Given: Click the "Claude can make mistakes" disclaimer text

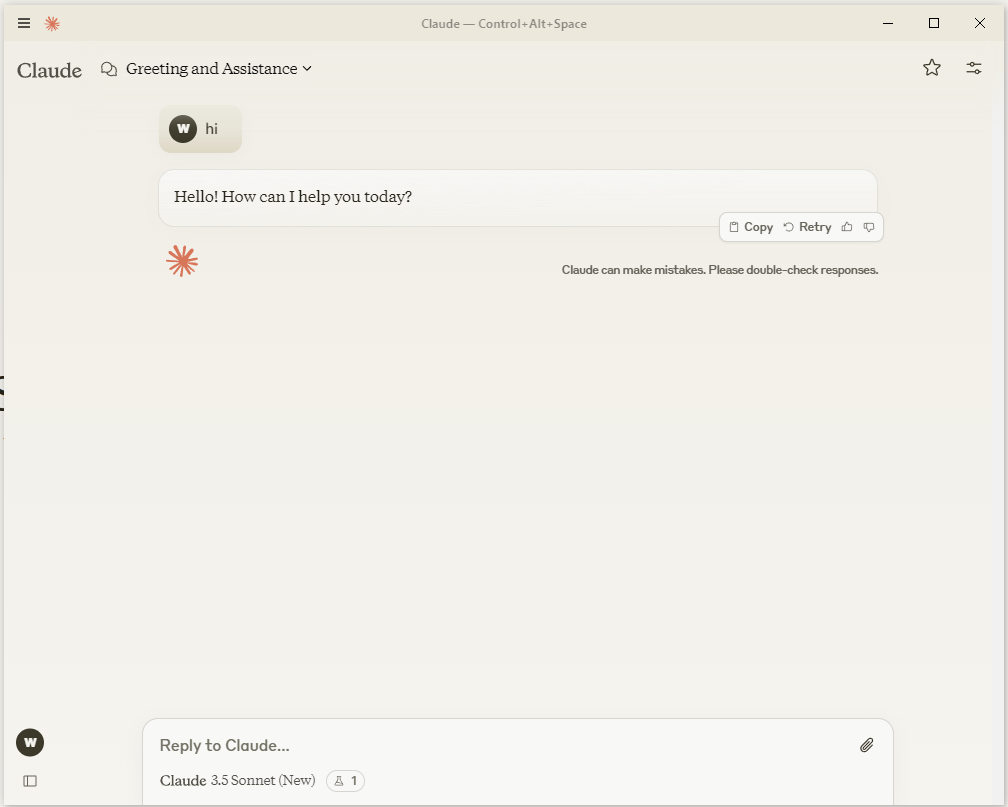Looking at the screenshot, I should (x=719, y=270).
